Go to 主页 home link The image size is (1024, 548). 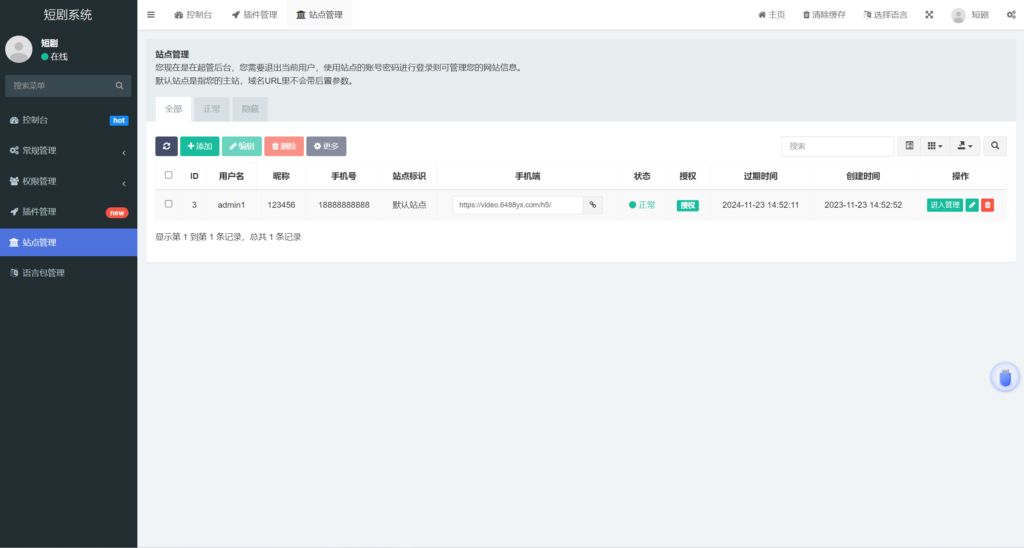pos(771,14)
